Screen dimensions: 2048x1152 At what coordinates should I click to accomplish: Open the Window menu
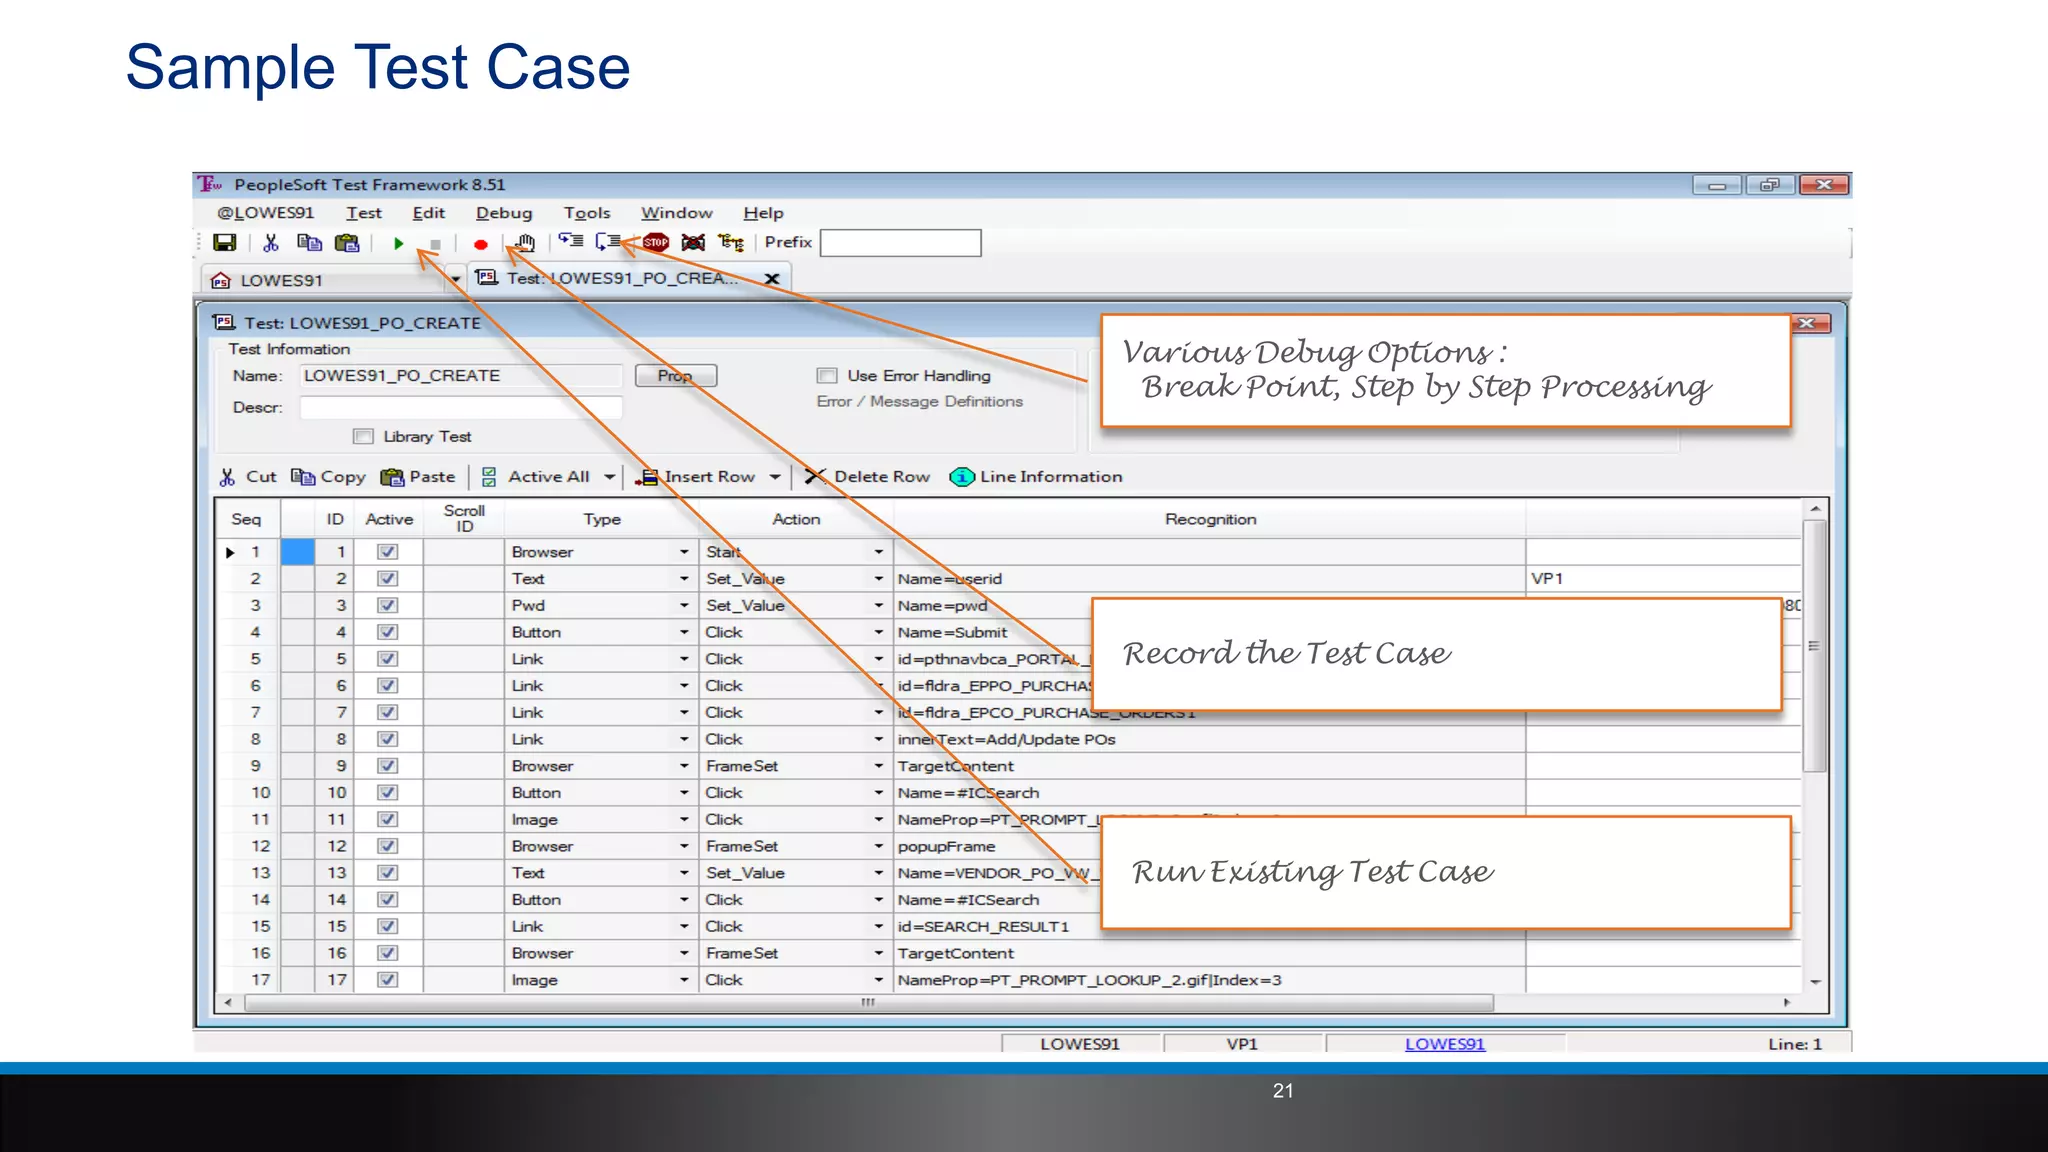tap(677, 213)
